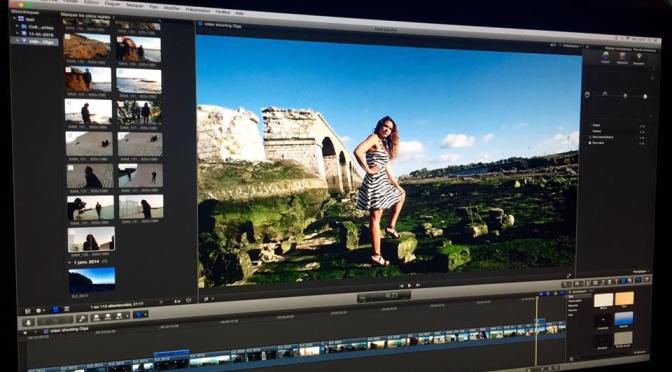Select the clip of two people among trees
This screenshot has height=372, width=672.
pyautogui.click(x=139, y=112)
